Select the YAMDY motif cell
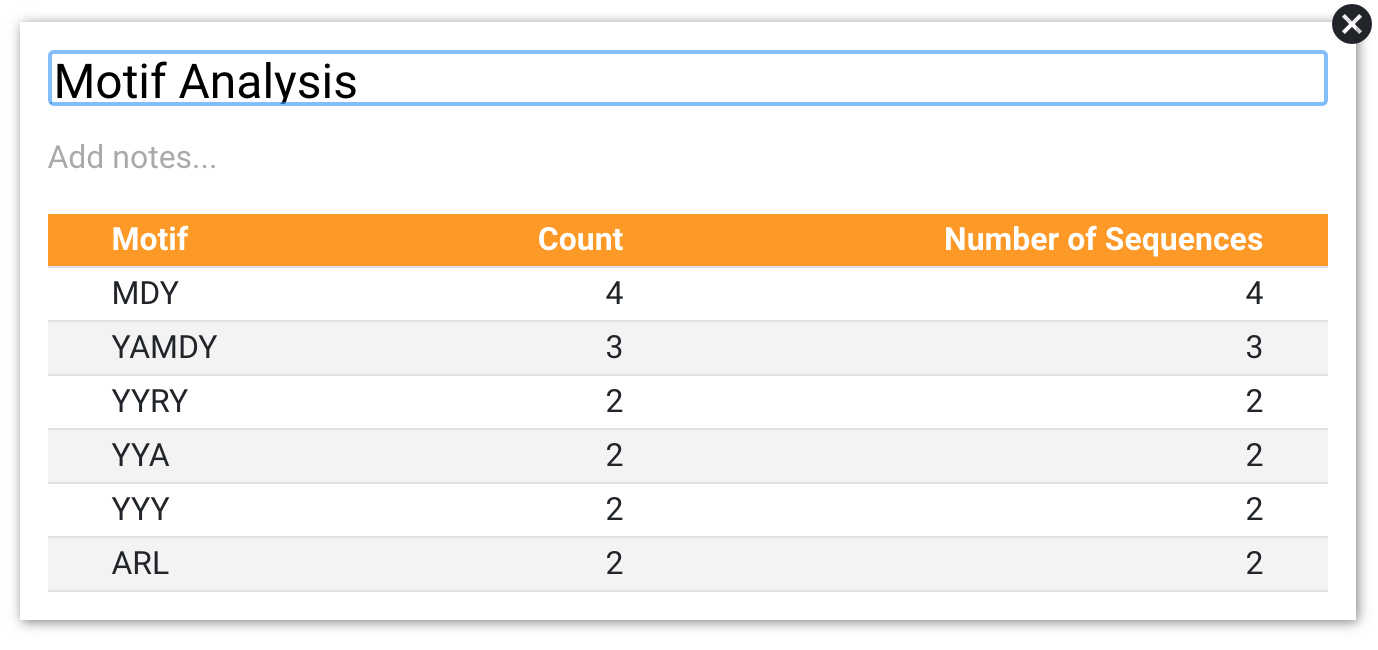 click(x=165, y=348)
